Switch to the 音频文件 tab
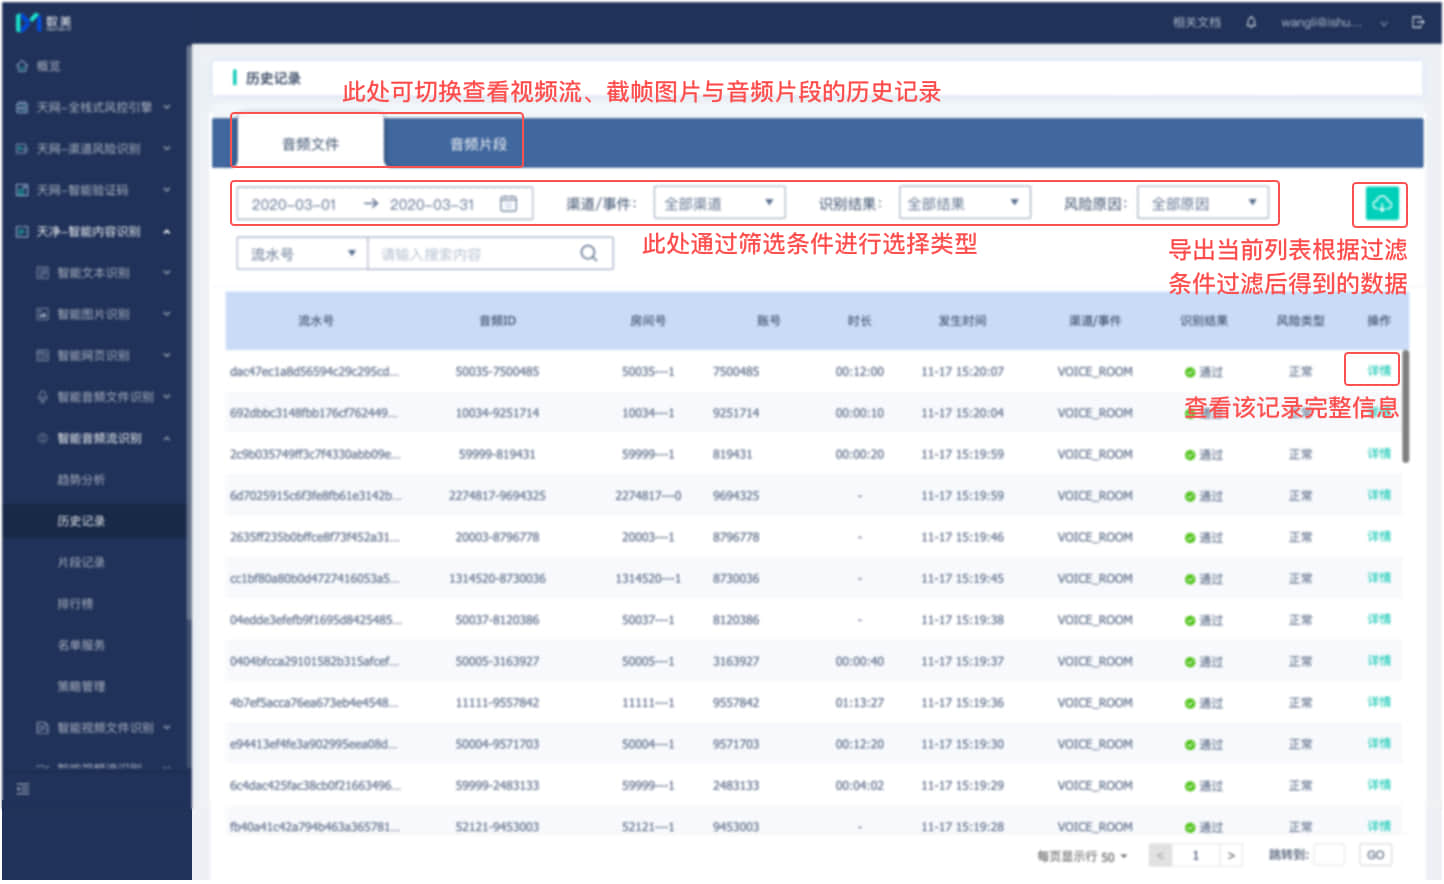 (310, 144)
